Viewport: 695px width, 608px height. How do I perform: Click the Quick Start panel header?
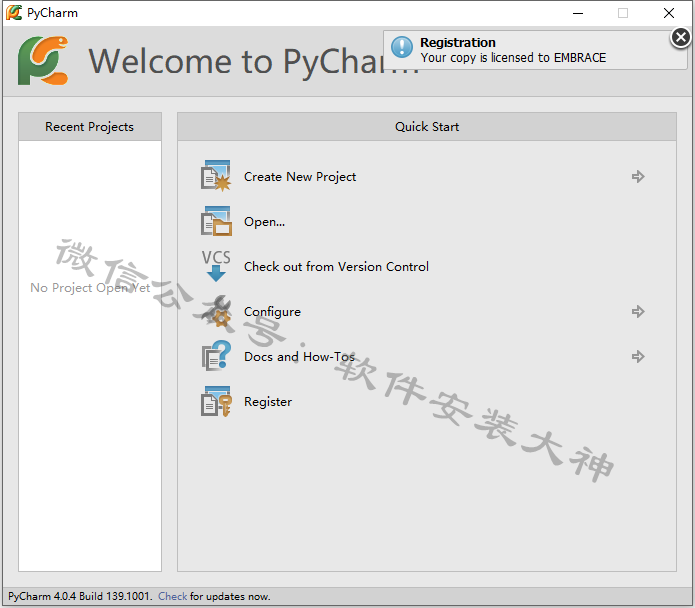(x=427, y=127)
